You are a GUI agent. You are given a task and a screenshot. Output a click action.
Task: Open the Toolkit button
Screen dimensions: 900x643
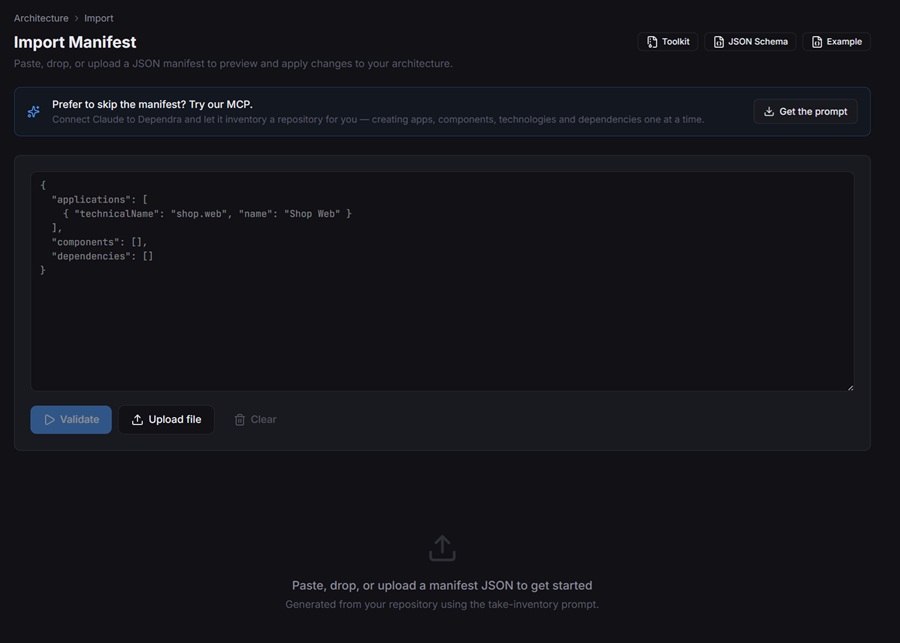tap(668, 41)
